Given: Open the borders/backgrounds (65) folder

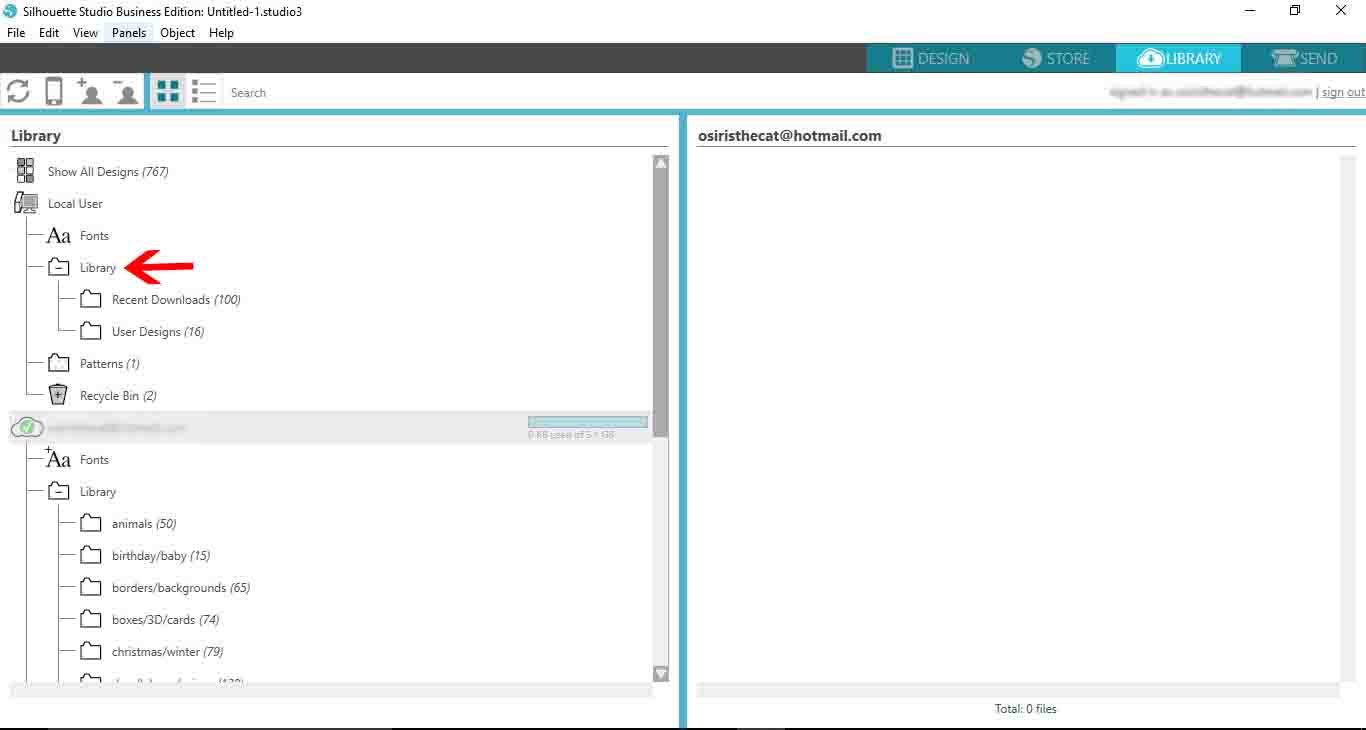Looking at the screenshot, I should (x=181, y=588).
